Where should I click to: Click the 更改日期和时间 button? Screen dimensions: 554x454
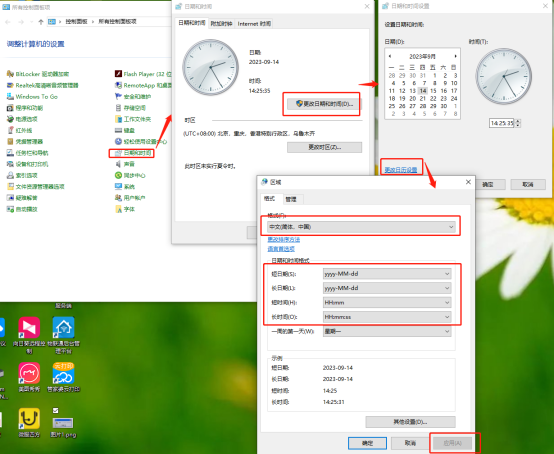pyautogui.click(x=324, y=104)
